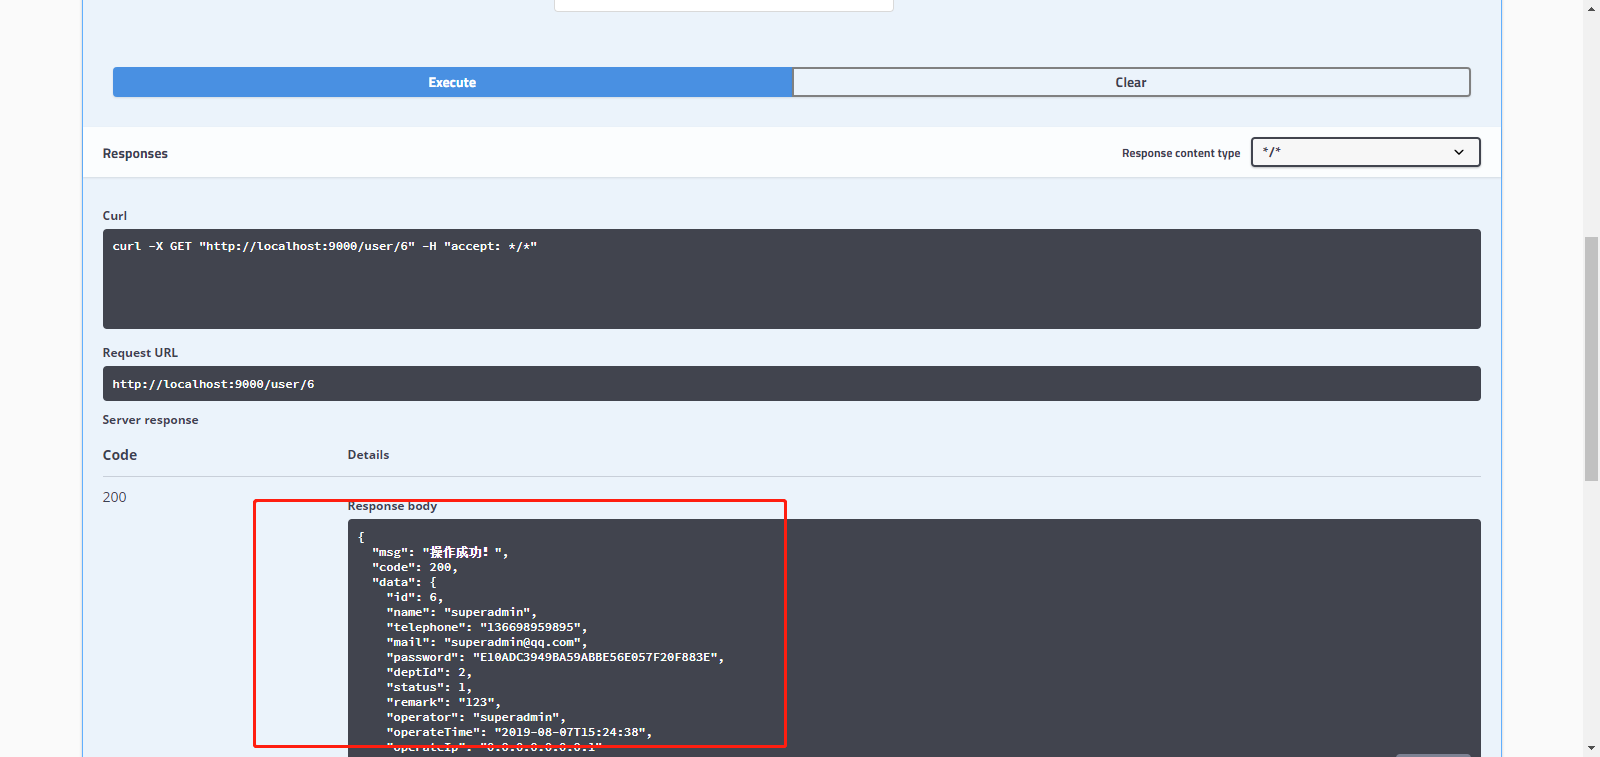Image resolution: width=1600 pixels, height=757 pixels.
Task: Click the Details column header
Action: [x=368, y=454]
